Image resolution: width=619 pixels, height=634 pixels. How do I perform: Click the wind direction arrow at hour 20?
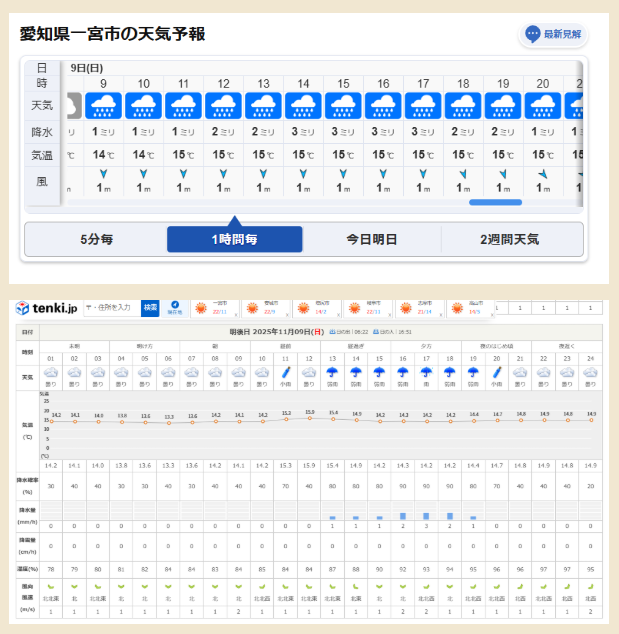click(542, 174)
